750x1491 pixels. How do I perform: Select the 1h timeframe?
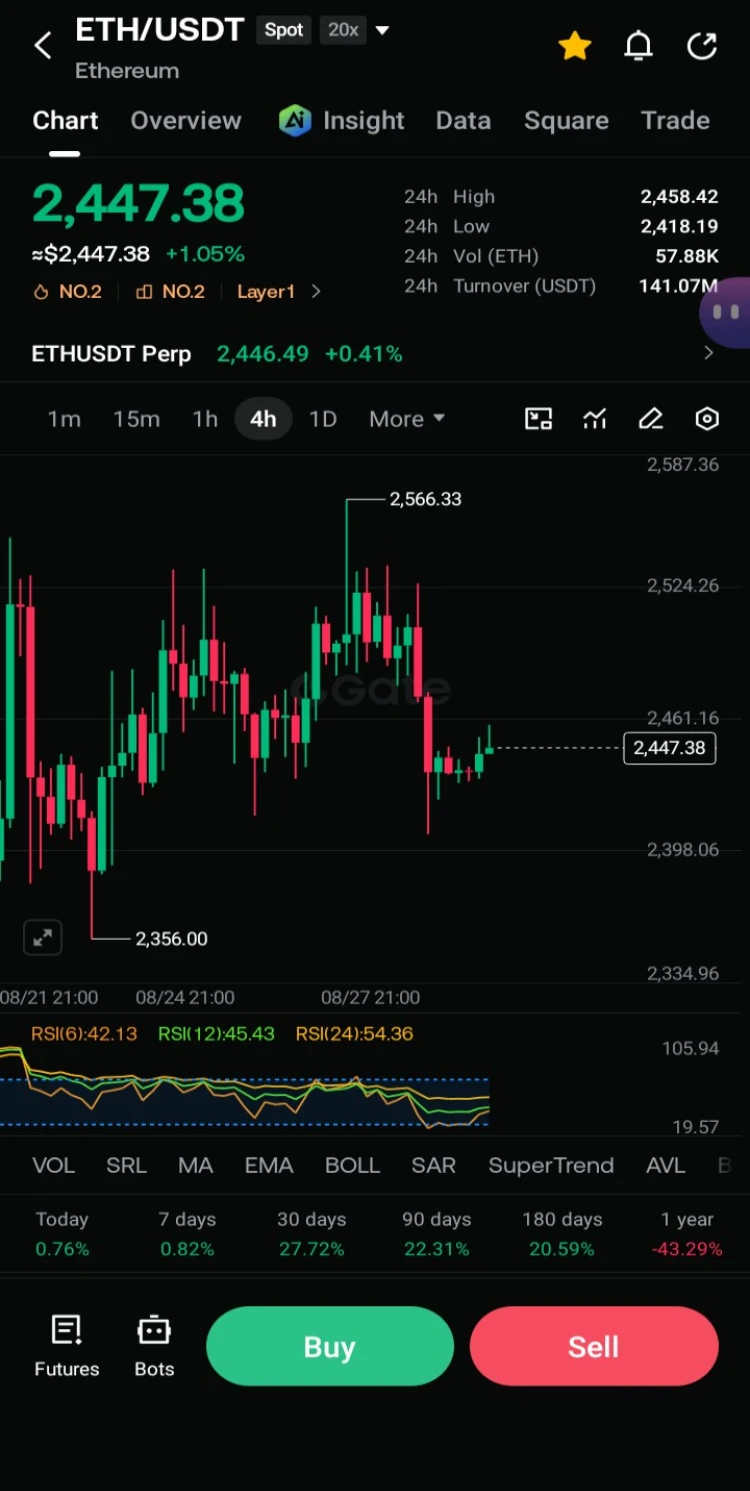point(205,419)
